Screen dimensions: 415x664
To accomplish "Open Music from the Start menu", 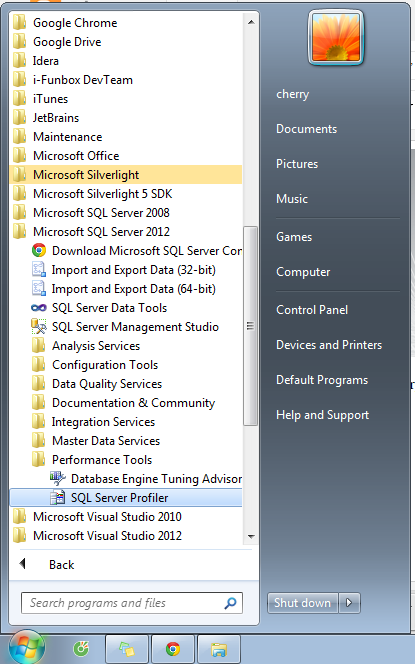I will (x=292, y=199).
